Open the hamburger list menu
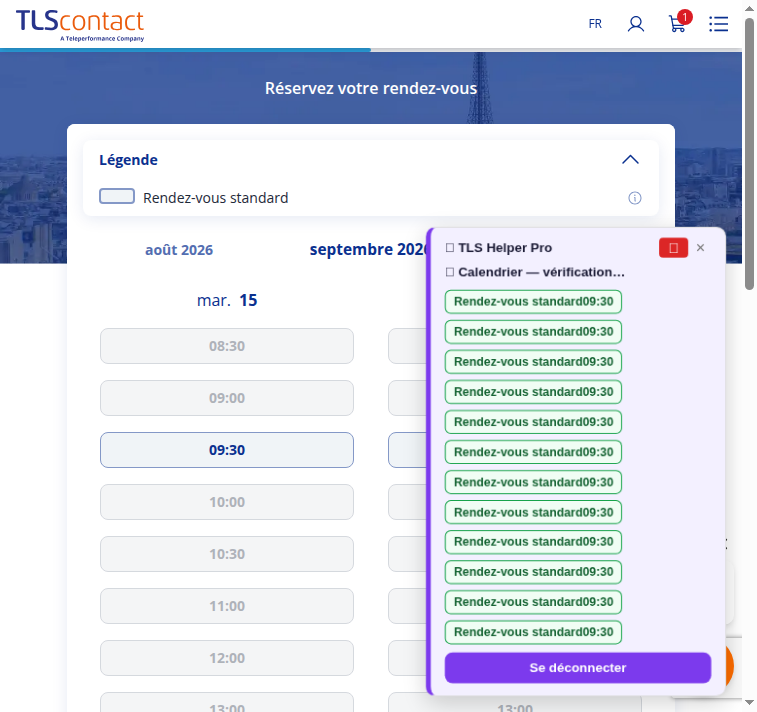 pos(718,24)
